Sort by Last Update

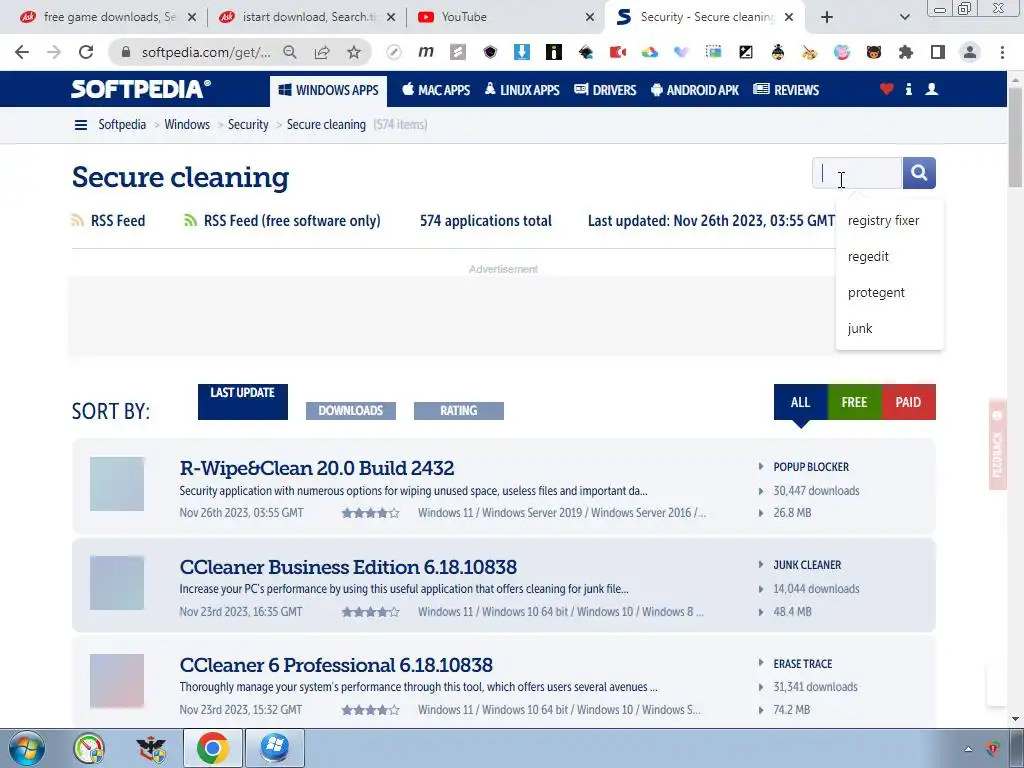coord(243,402)
